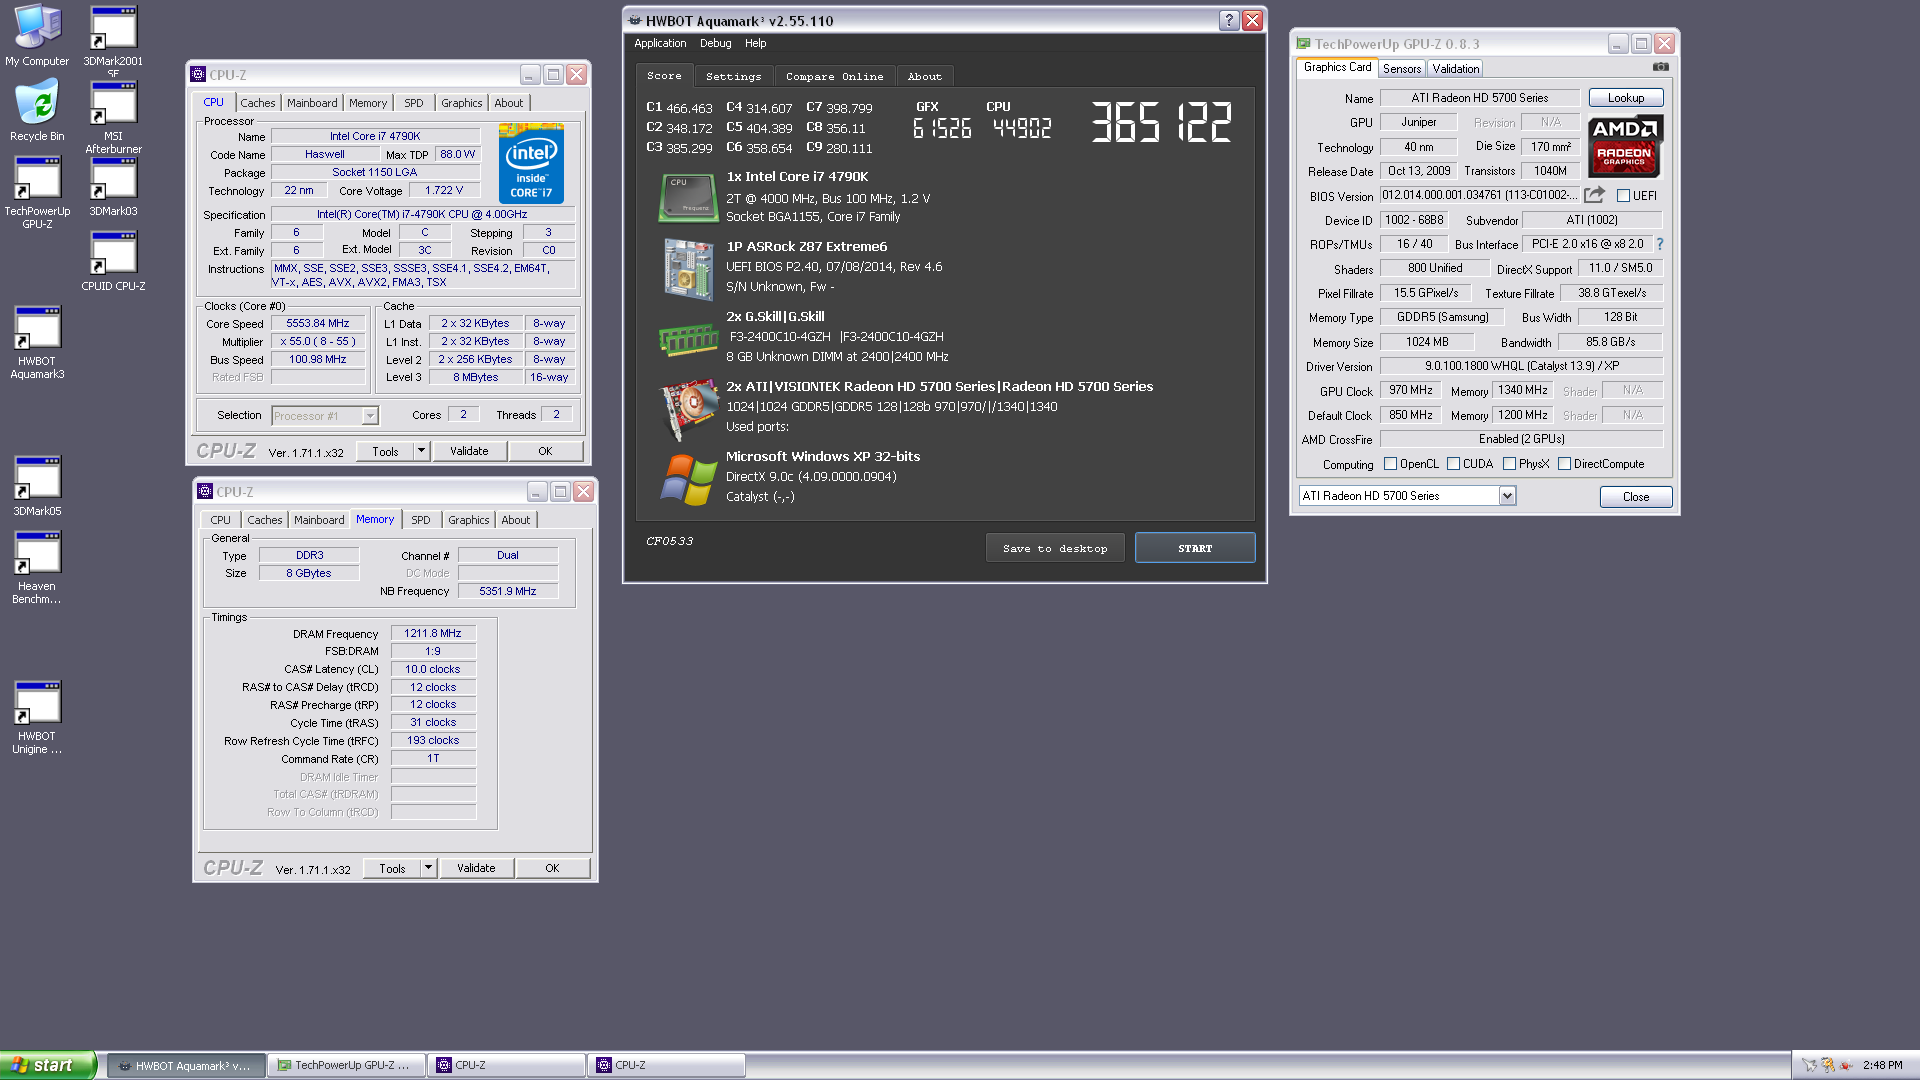Open 3DMark2001 SE desktop shortcut

point(113,40)
